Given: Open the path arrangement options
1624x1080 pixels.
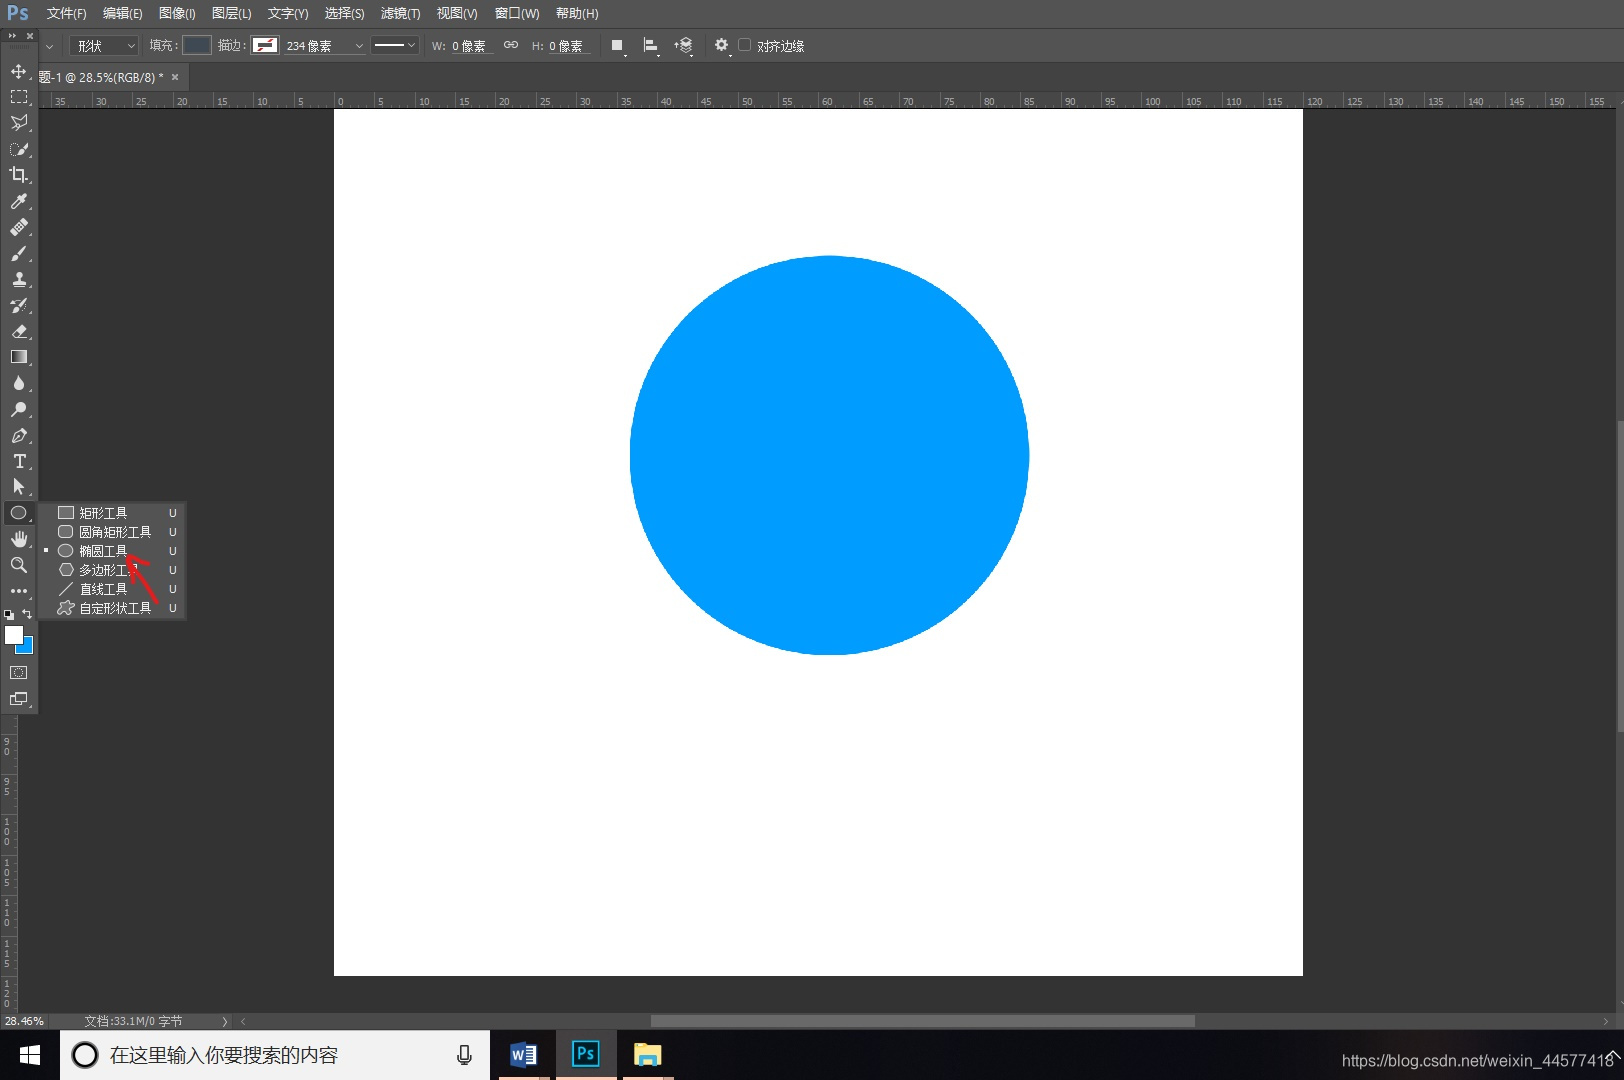Looking at the screenshot, I should 684,46.
